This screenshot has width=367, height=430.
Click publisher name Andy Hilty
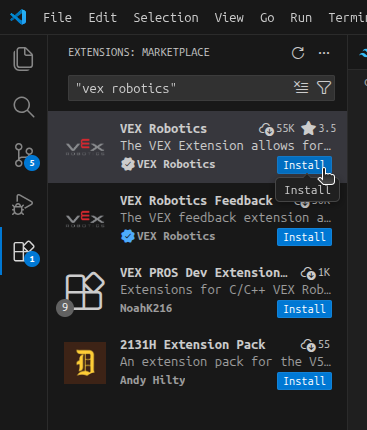[153, 380]
